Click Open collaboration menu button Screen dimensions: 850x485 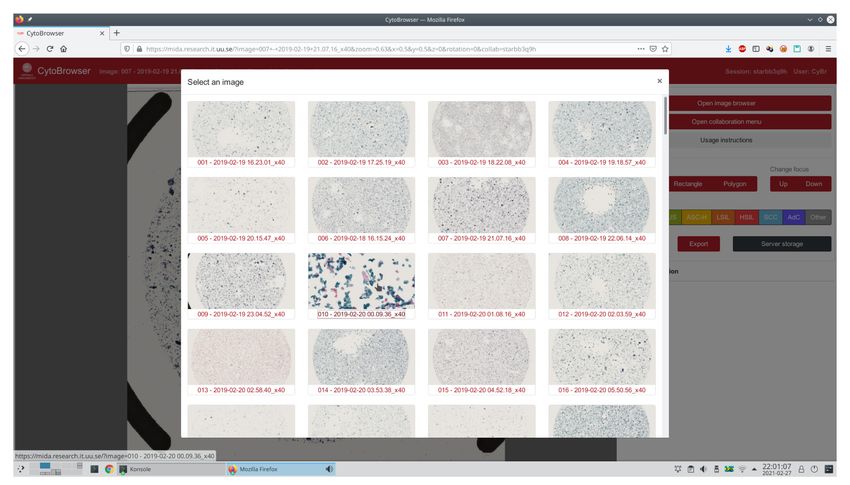coord(749,121)
